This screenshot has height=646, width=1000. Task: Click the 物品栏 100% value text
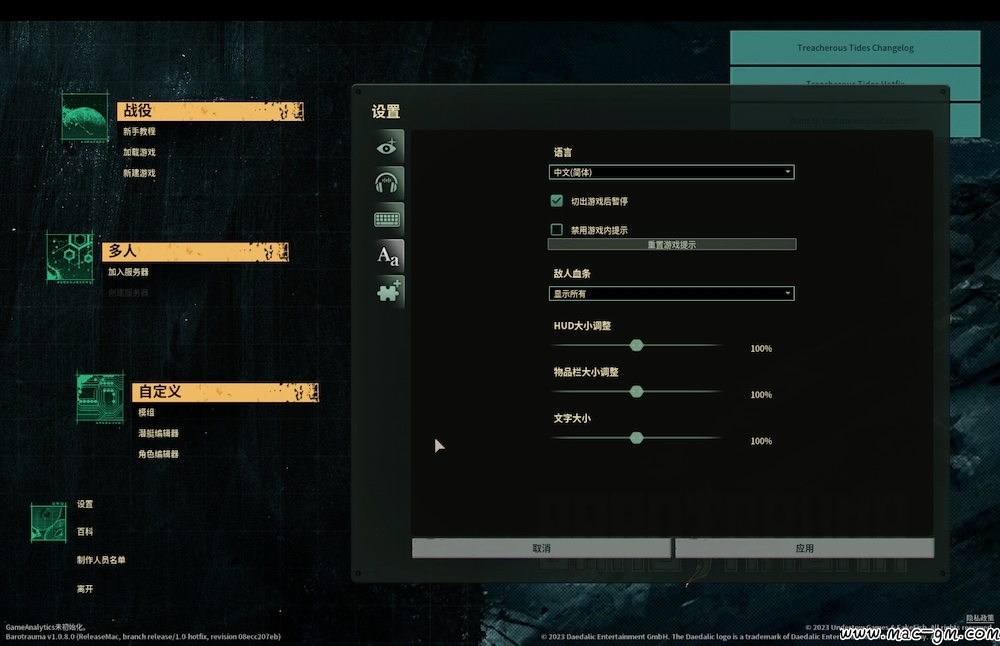click(761, 395)
